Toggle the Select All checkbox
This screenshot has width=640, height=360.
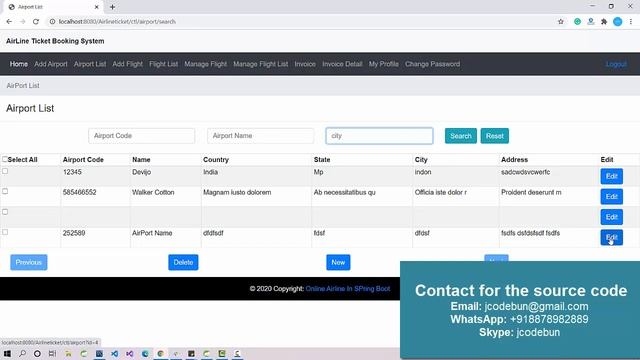point(5,159)
